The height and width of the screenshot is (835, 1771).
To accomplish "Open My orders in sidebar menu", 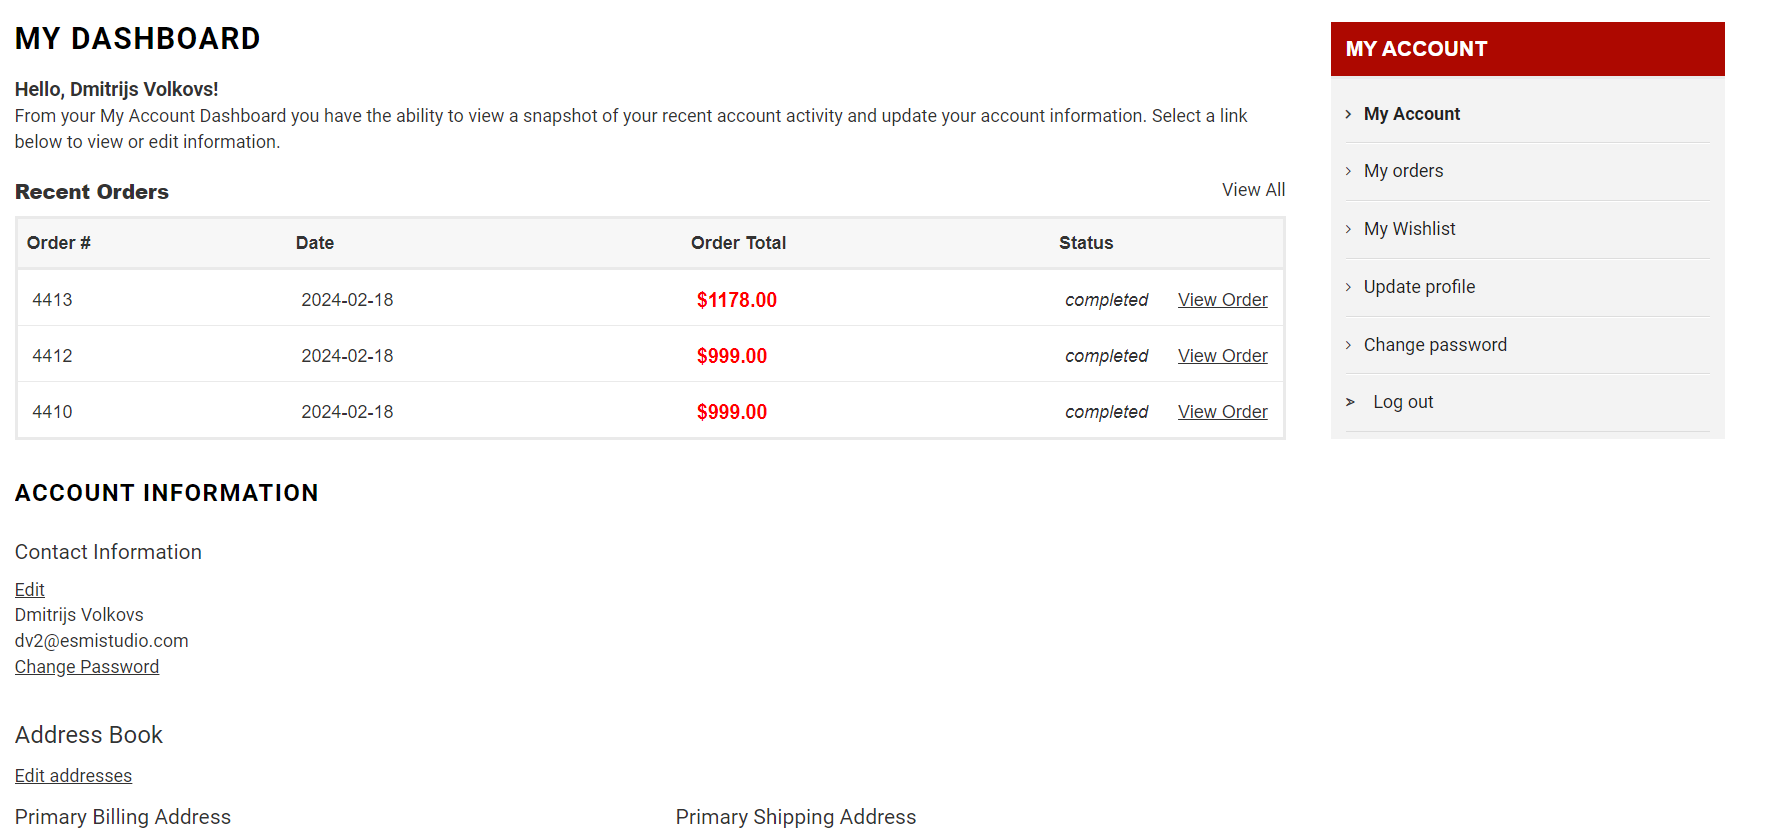I will coord(1403,171).
